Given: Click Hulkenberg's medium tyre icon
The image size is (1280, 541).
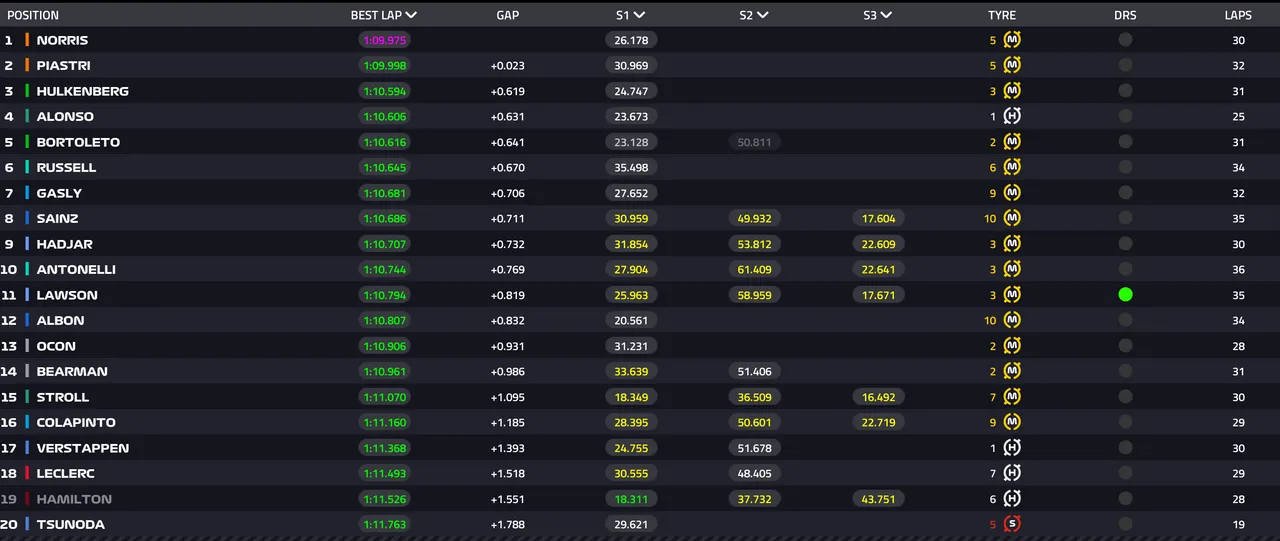Looking at the screenshot, I should coord(1012,91).
